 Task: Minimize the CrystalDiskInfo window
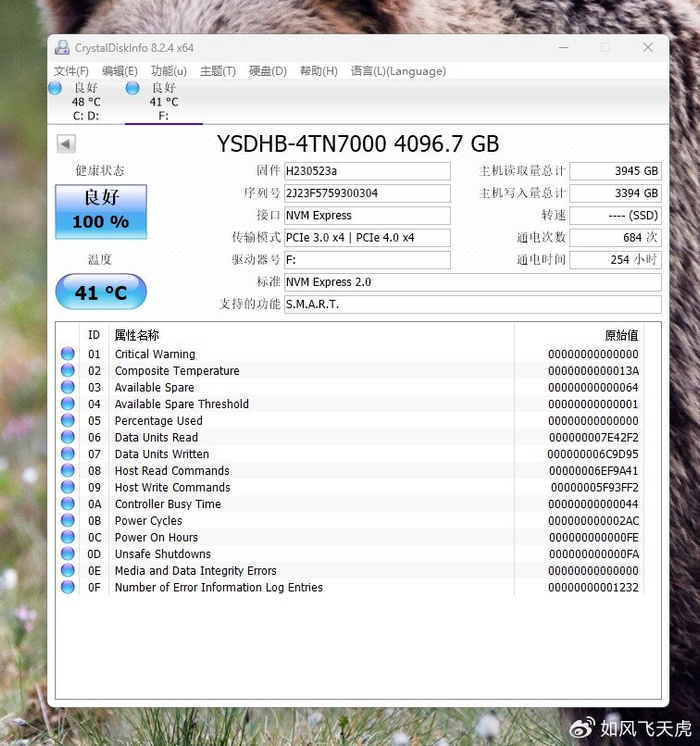563,48
